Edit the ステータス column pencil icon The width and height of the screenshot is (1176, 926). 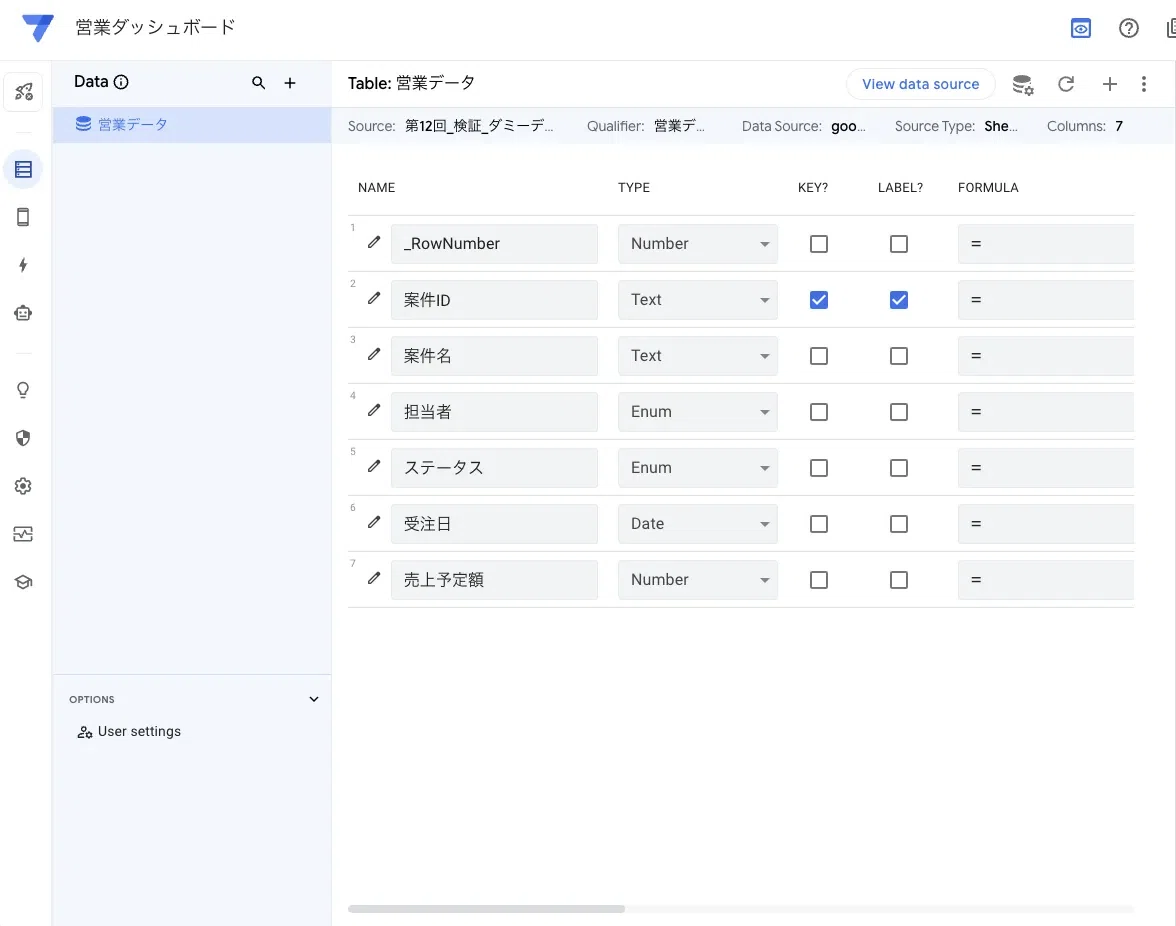pos(374,466)
